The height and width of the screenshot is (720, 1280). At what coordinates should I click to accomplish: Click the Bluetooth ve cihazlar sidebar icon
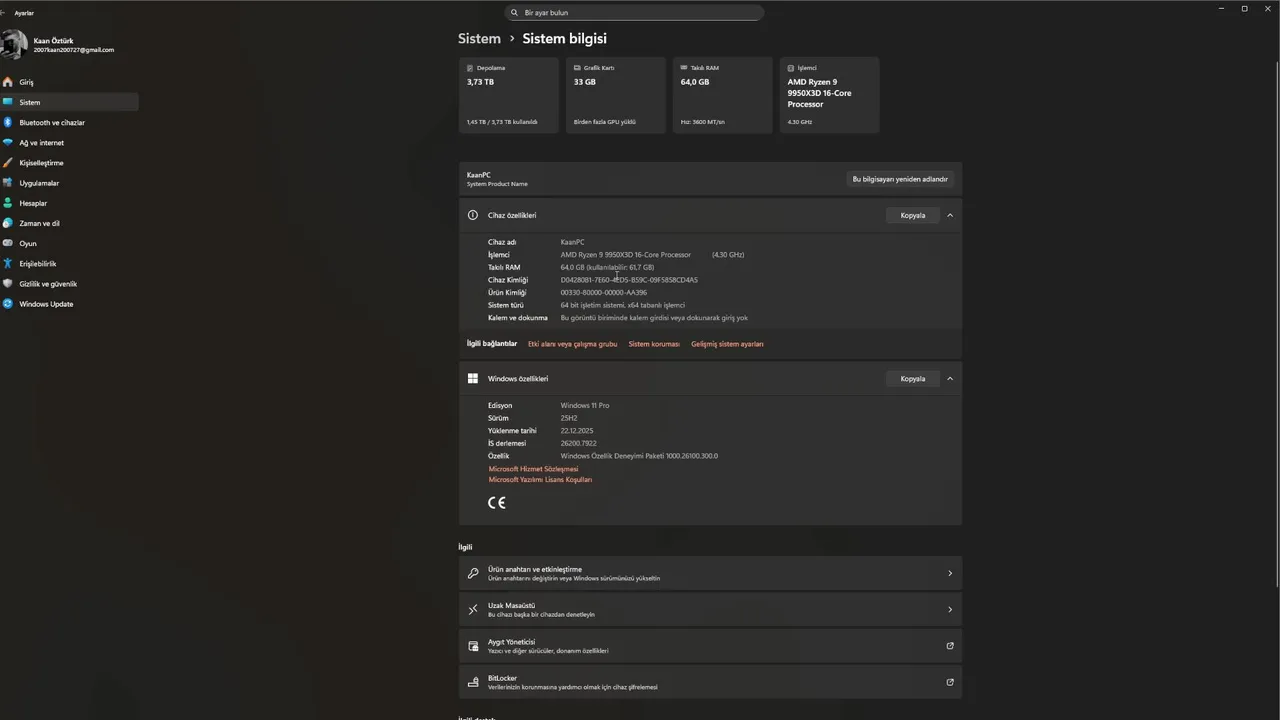pyautogui.click(x=8, y=122)
